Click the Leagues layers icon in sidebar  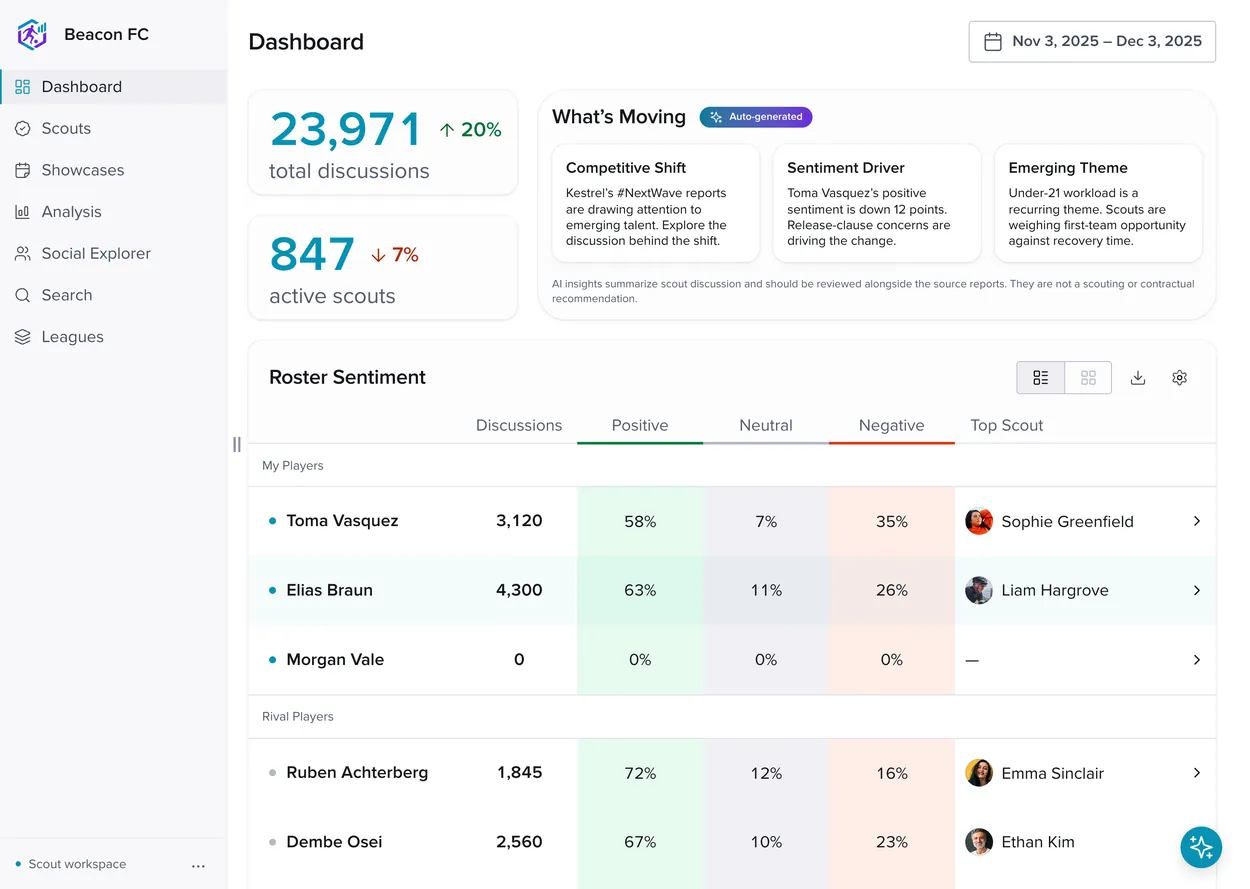(22, 337)
